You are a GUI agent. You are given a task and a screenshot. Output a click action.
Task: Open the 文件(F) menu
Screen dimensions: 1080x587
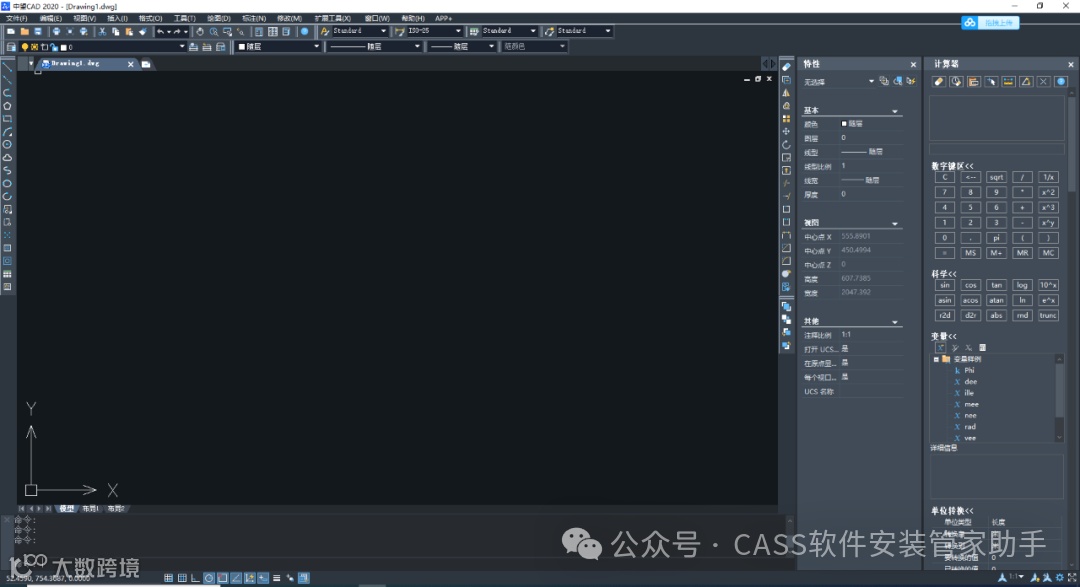pos(17,19)
